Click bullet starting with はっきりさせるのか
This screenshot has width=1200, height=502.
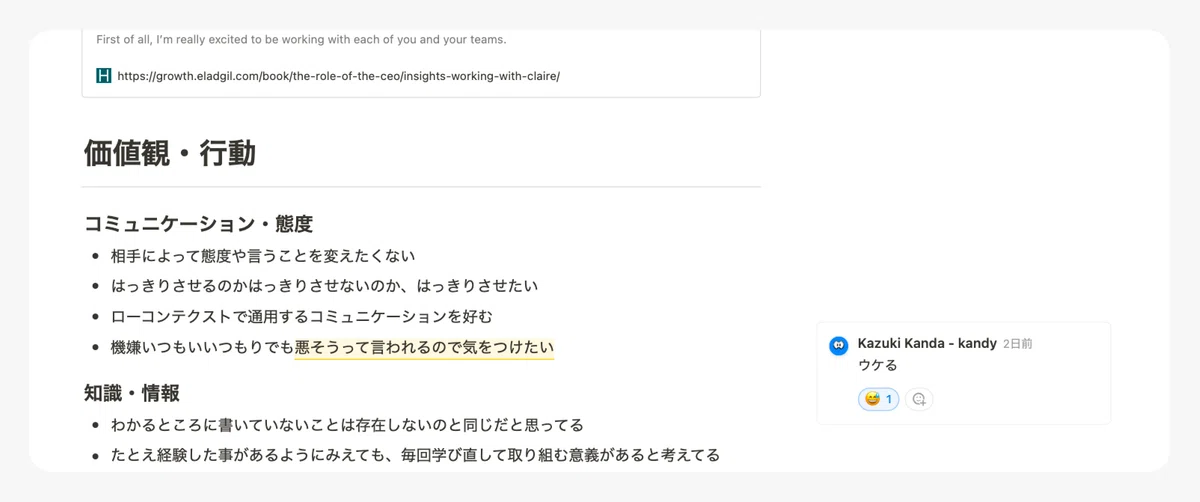[324, 286]
